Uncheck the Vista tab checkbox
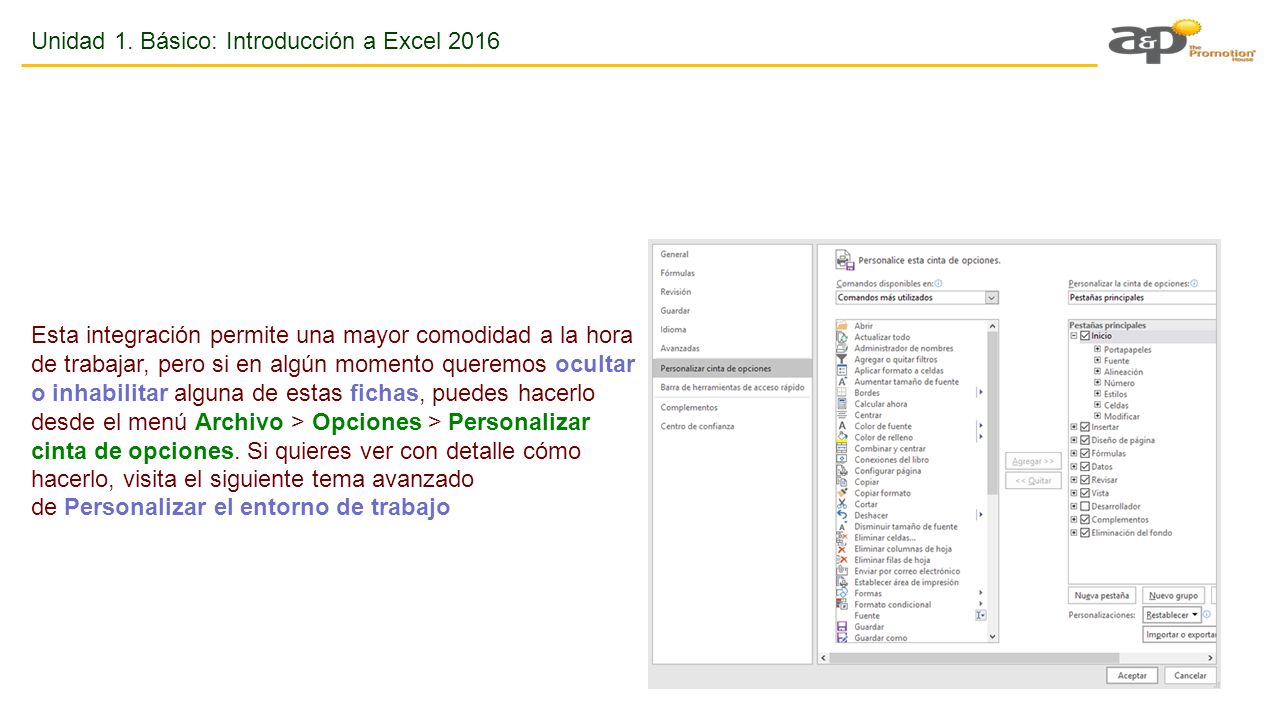Viewport: 1280px width, 720px height. pyautogui.click(x=1085, y=493)
